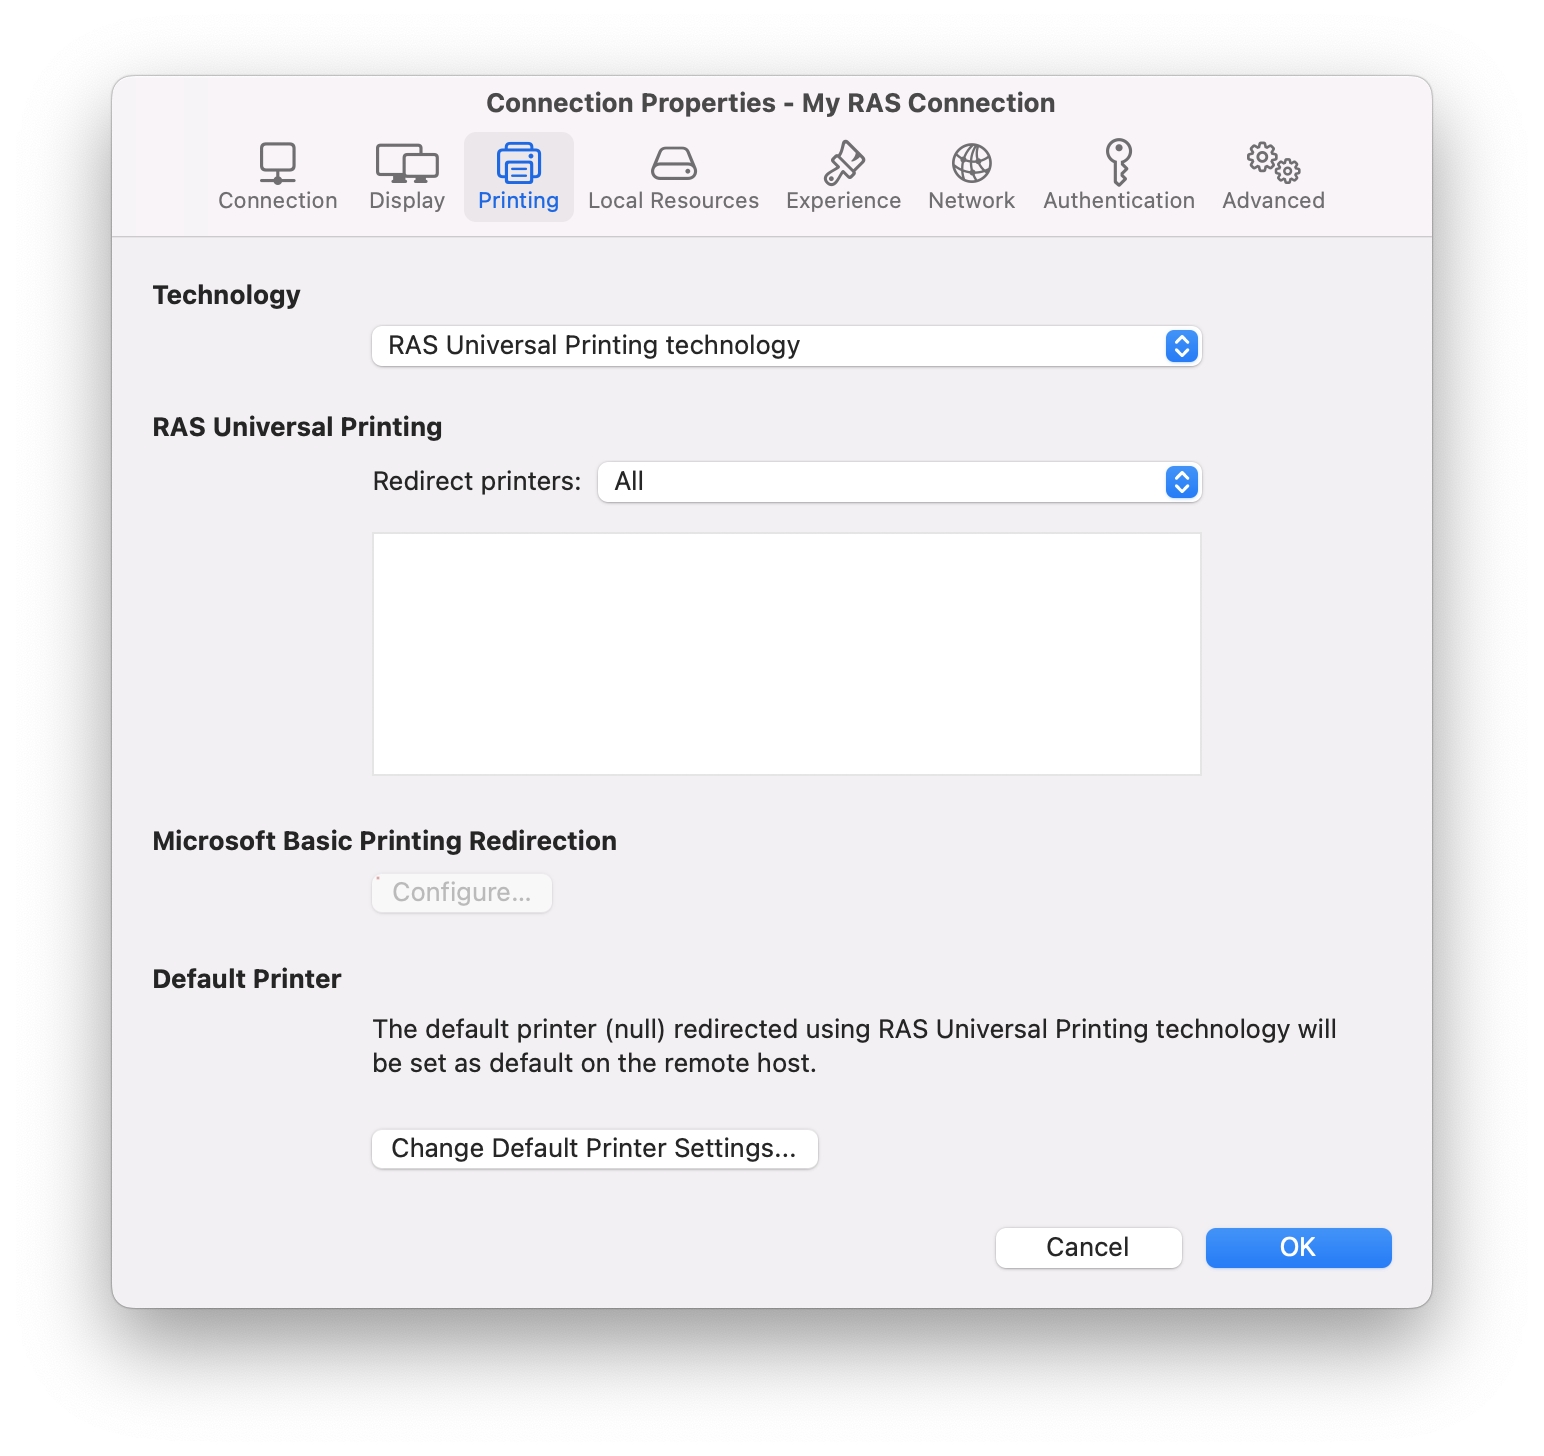The width and height of the screenshot is (1544, 1456).
Task: Confirm with the OK button
Action: click(x=1298, y=1248)
